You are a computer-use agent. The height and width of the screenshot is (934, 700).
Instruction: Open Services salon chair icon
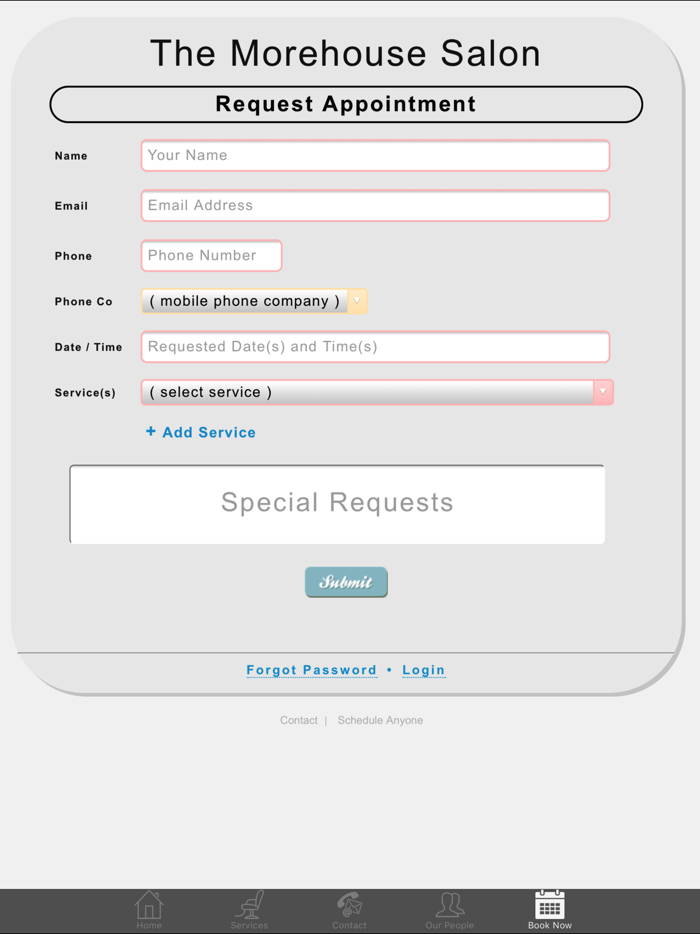pyautogui.click(x=249, y=905)
